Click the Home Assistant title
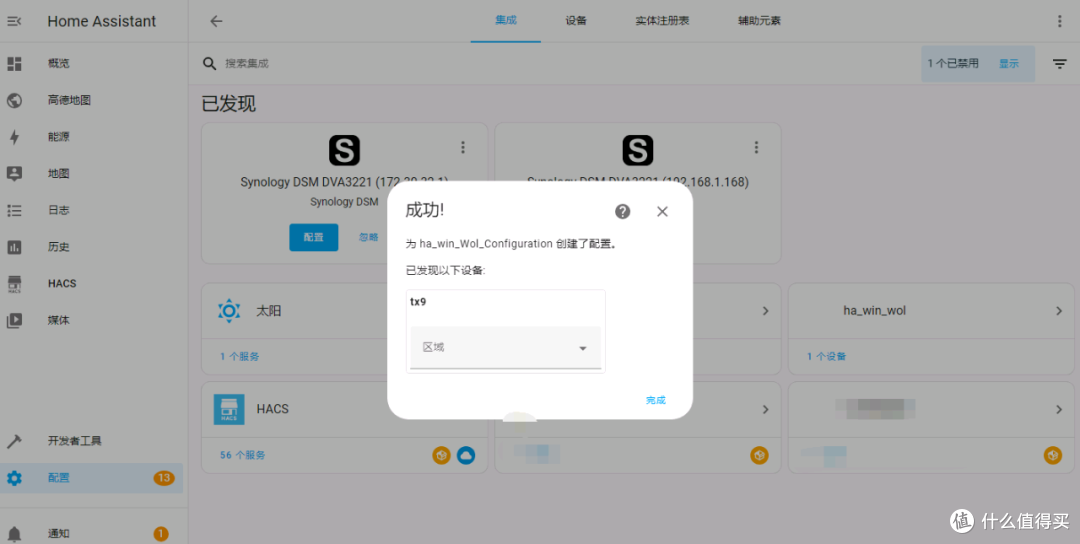Viewport: 1080px width, 544px height. click(102, 21)
